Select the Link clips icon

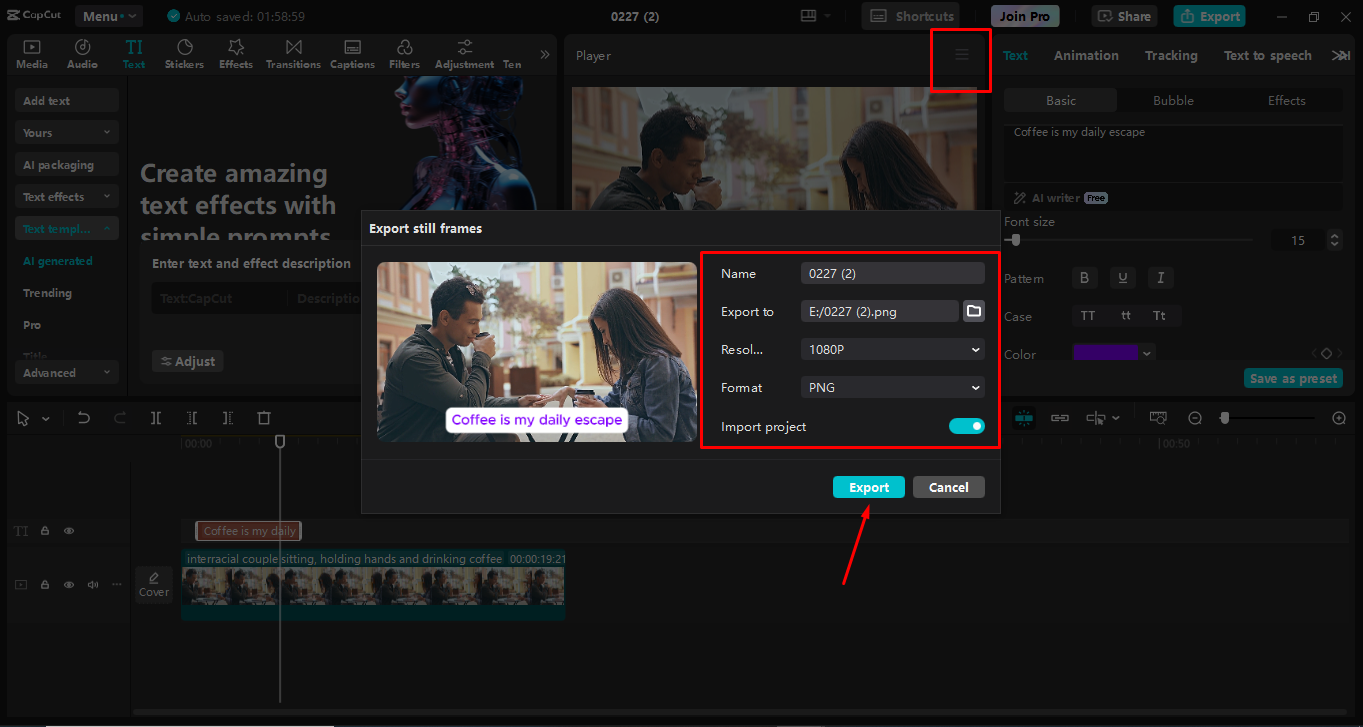coord(1059,418)
